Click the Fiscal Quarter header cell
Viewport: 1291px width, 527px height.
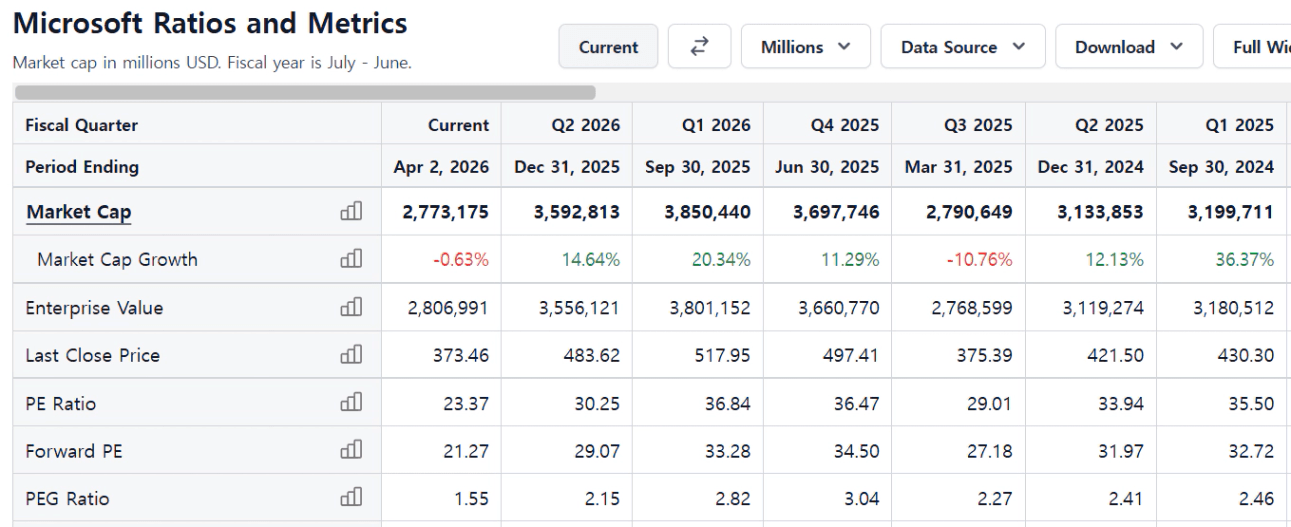click(x=82, y=125)
